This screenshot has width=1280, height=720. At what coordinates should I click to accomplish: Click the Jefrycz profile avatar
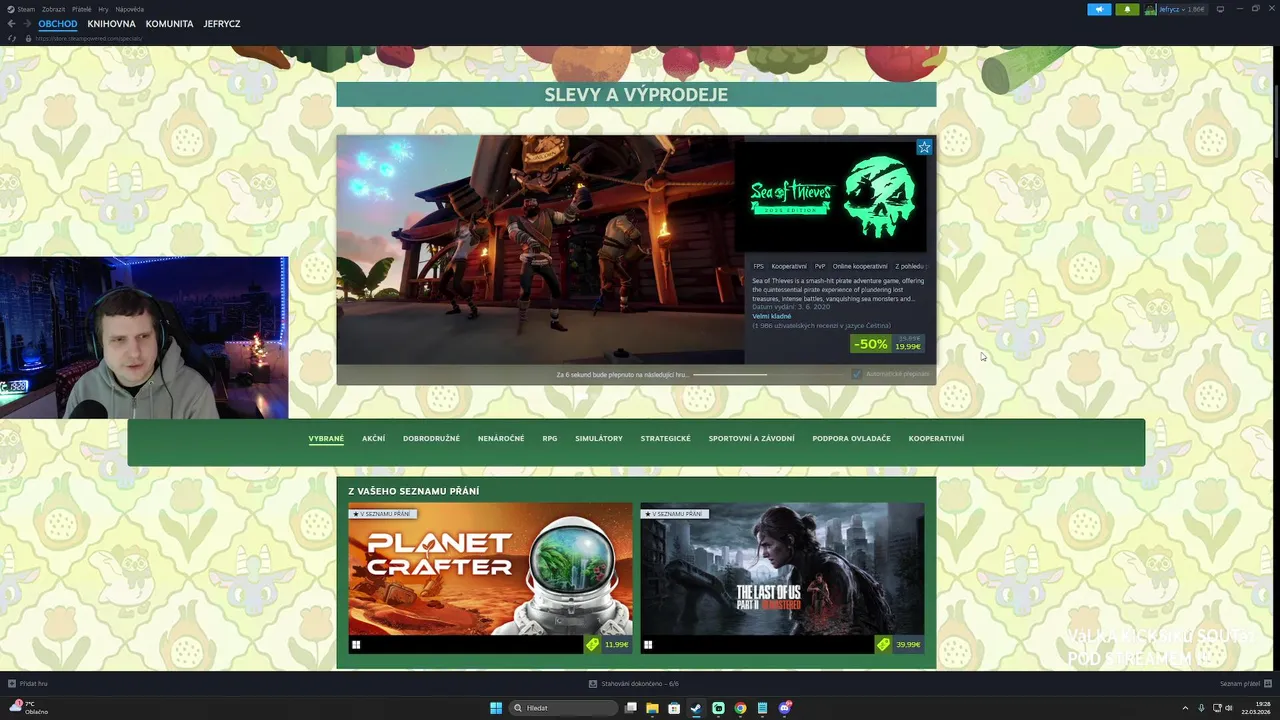pyautogui.click(x=1151, y=9)
